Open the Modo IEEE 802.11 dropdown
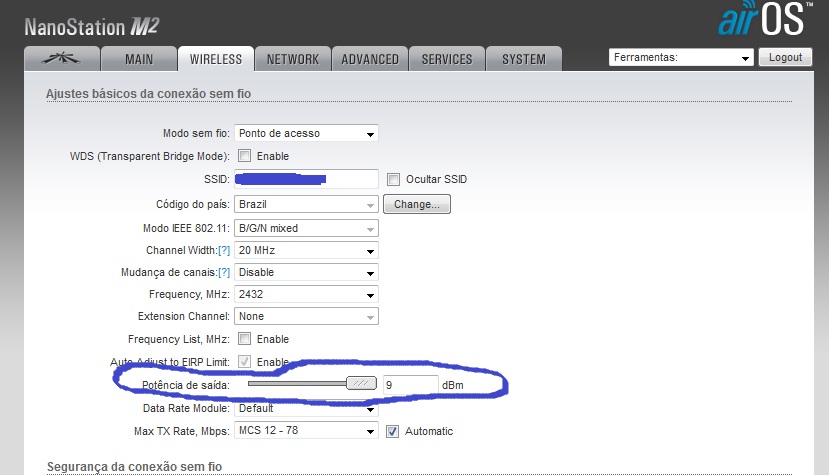This screenshot has width=829, height=475. tap(306, 228)
